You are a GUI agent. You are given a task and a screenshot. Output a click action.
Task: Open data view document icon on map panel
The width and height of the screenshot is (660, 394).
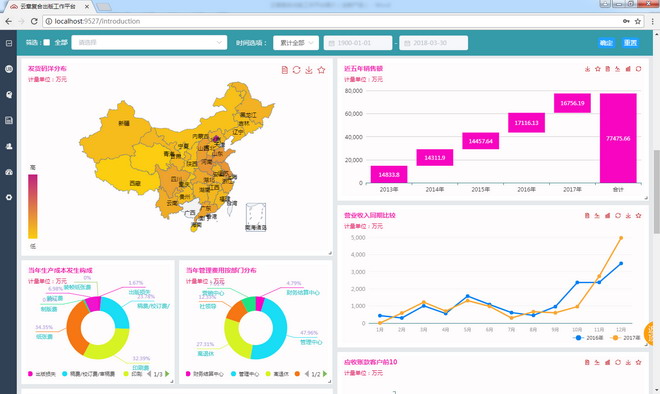[x=285, y=70]
